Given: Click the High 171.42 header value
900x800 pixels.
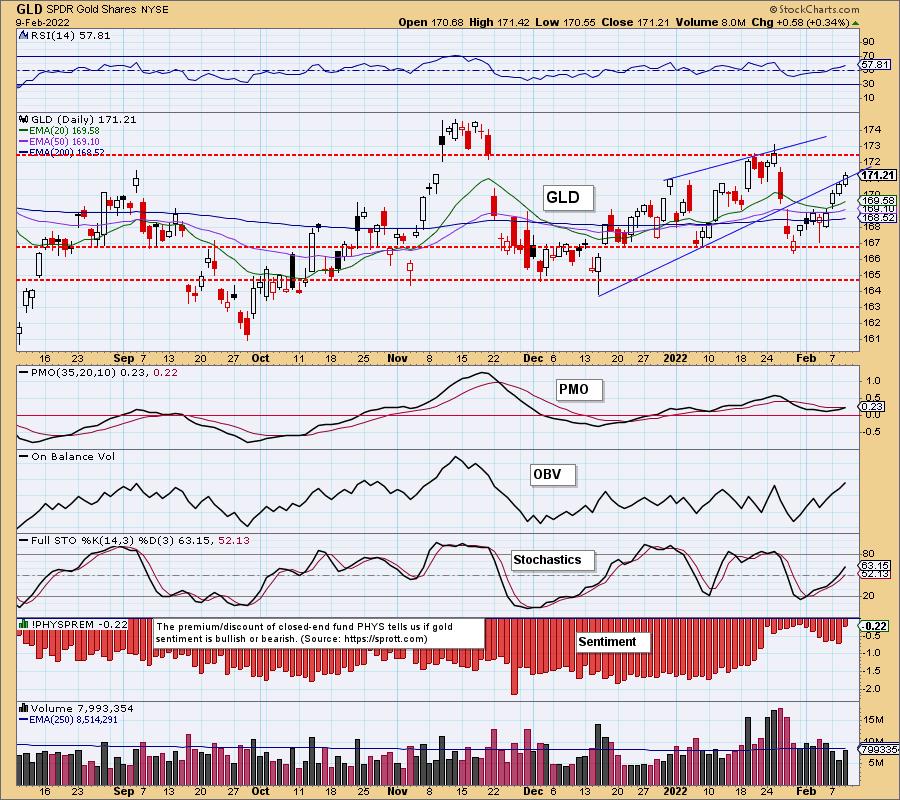Looking at the screenshot, I should [x=499, y=22].
